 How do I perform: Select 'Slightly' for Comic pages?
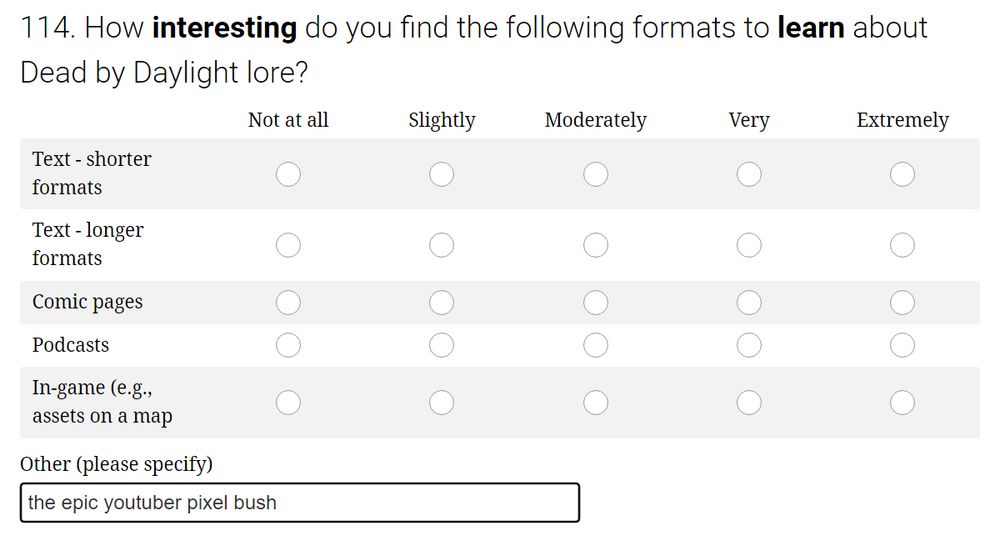point(441,302)
